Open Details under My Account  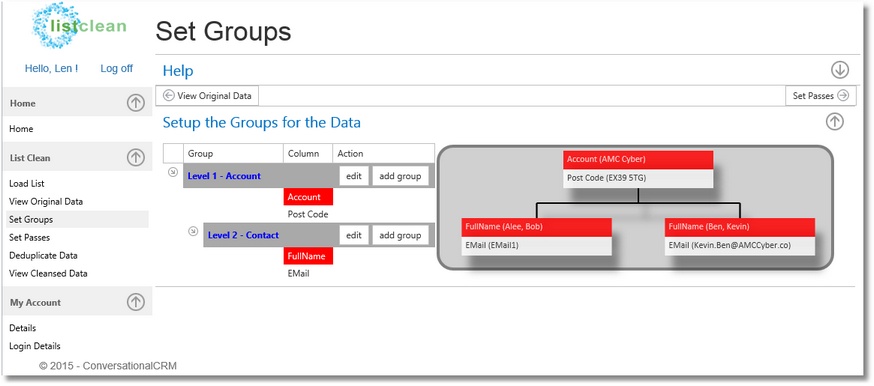tap(22, 328)
